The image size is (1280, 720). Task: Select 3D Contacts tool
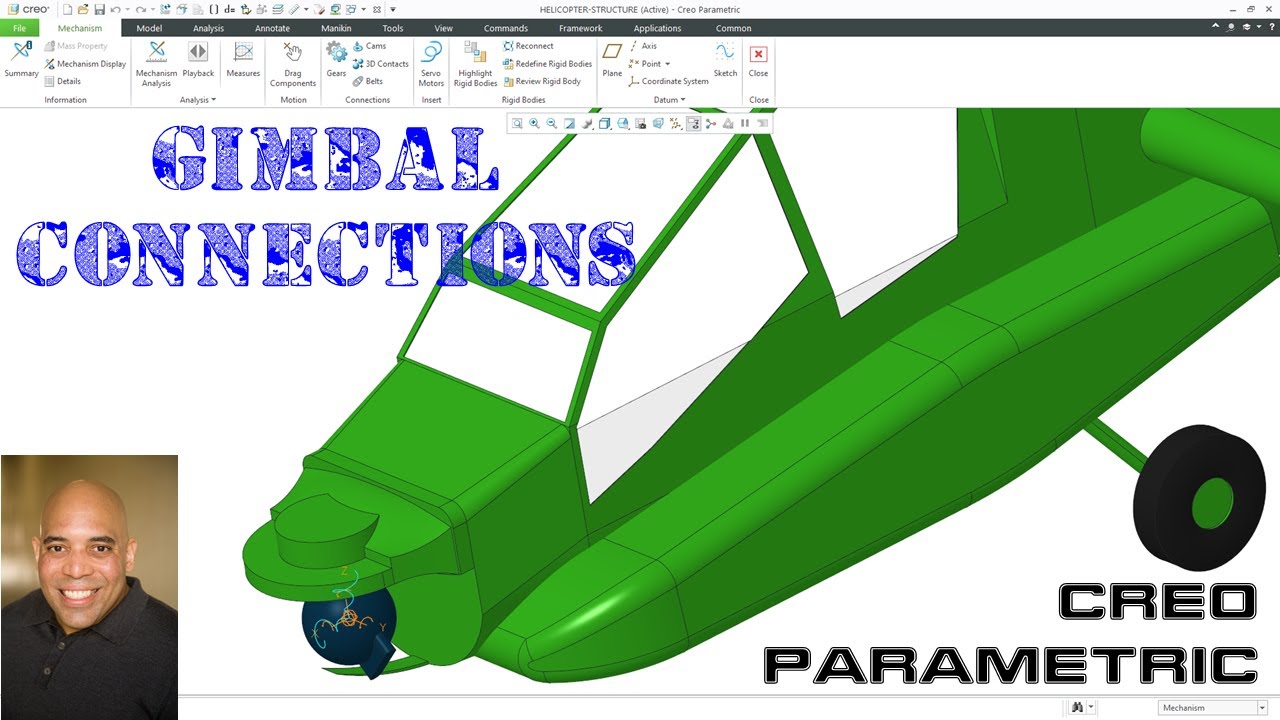point(380,64)
